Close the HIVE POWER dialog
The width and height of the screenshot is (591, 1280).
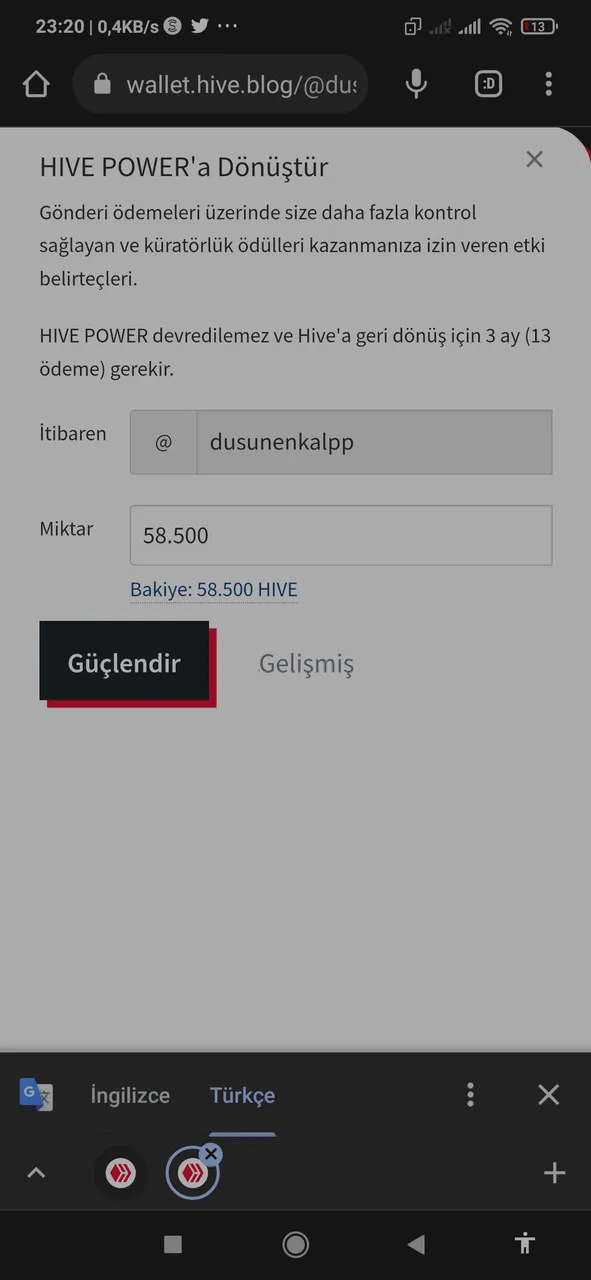[534, 159]
